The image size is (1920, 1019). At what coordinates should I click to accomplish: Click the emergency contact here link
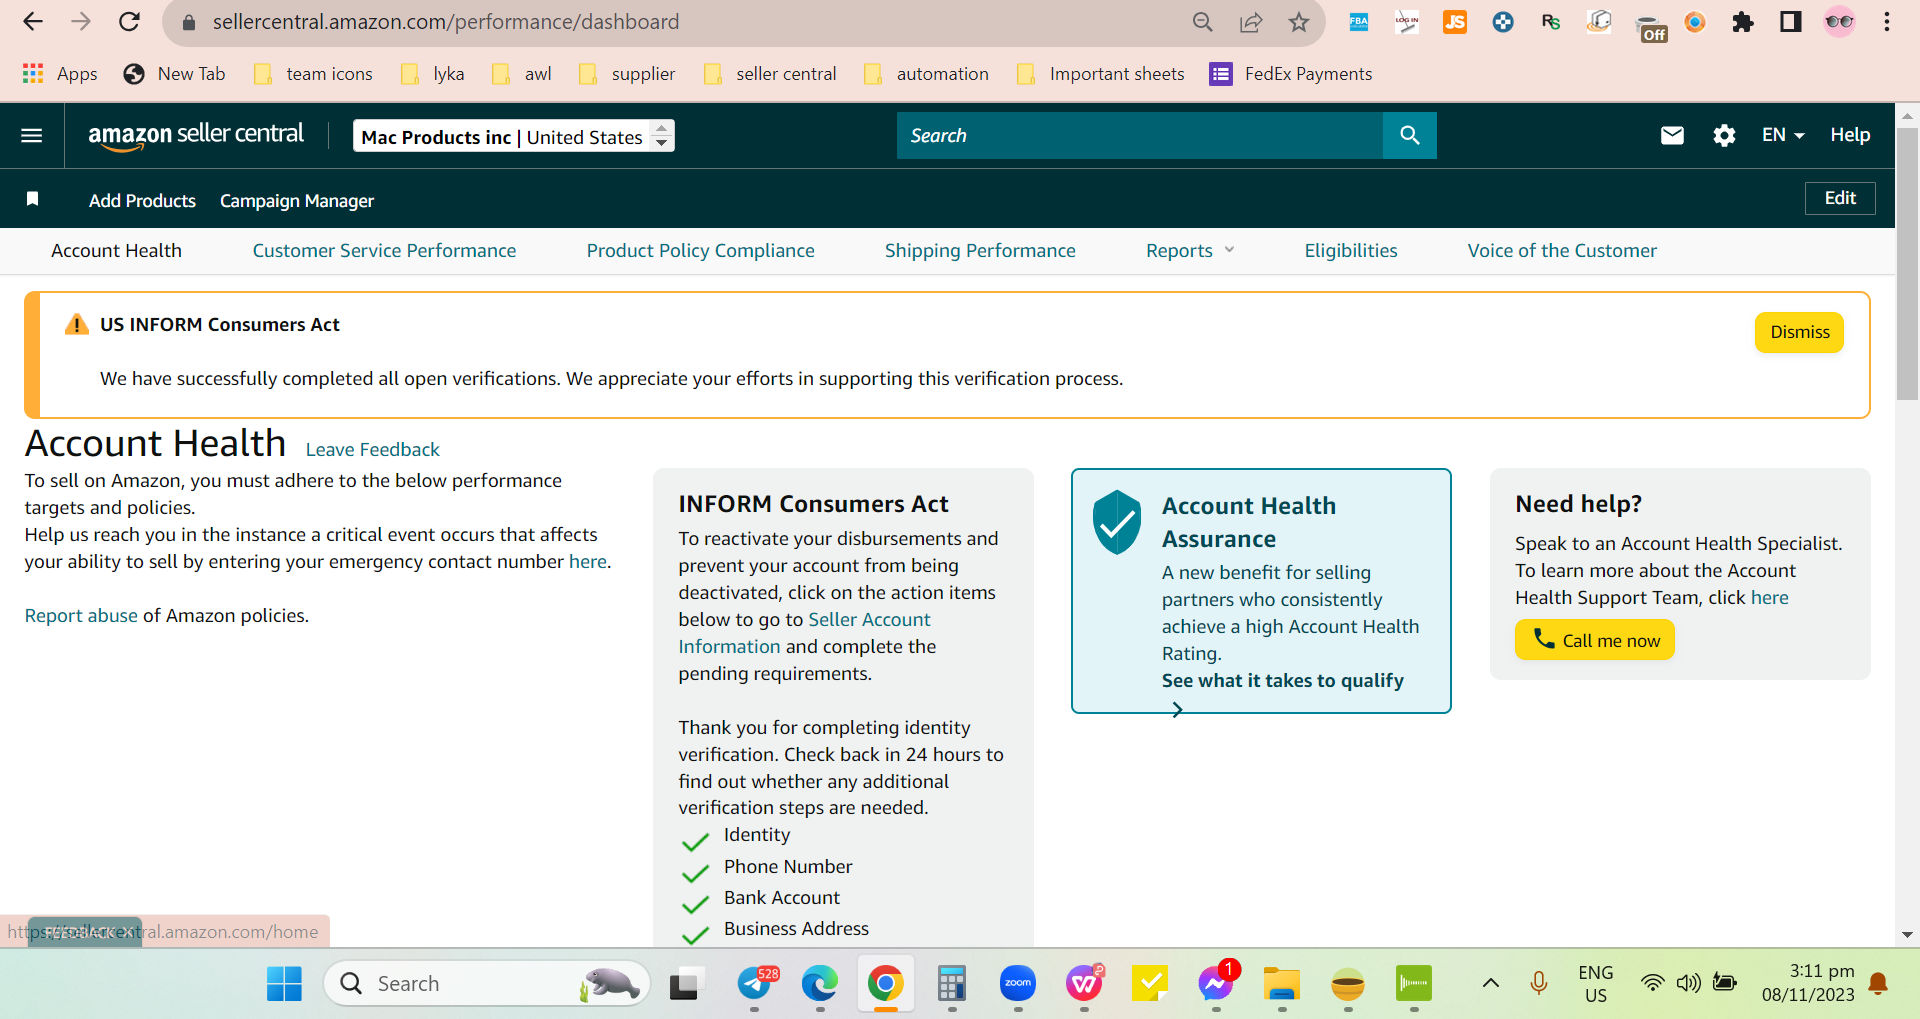[587, 562]
